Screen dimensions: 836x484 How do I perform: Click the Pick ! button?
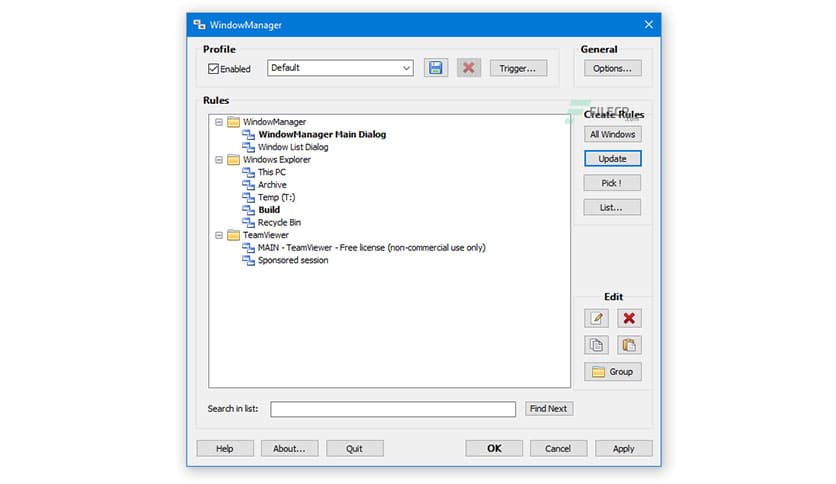tap(612, 183)
